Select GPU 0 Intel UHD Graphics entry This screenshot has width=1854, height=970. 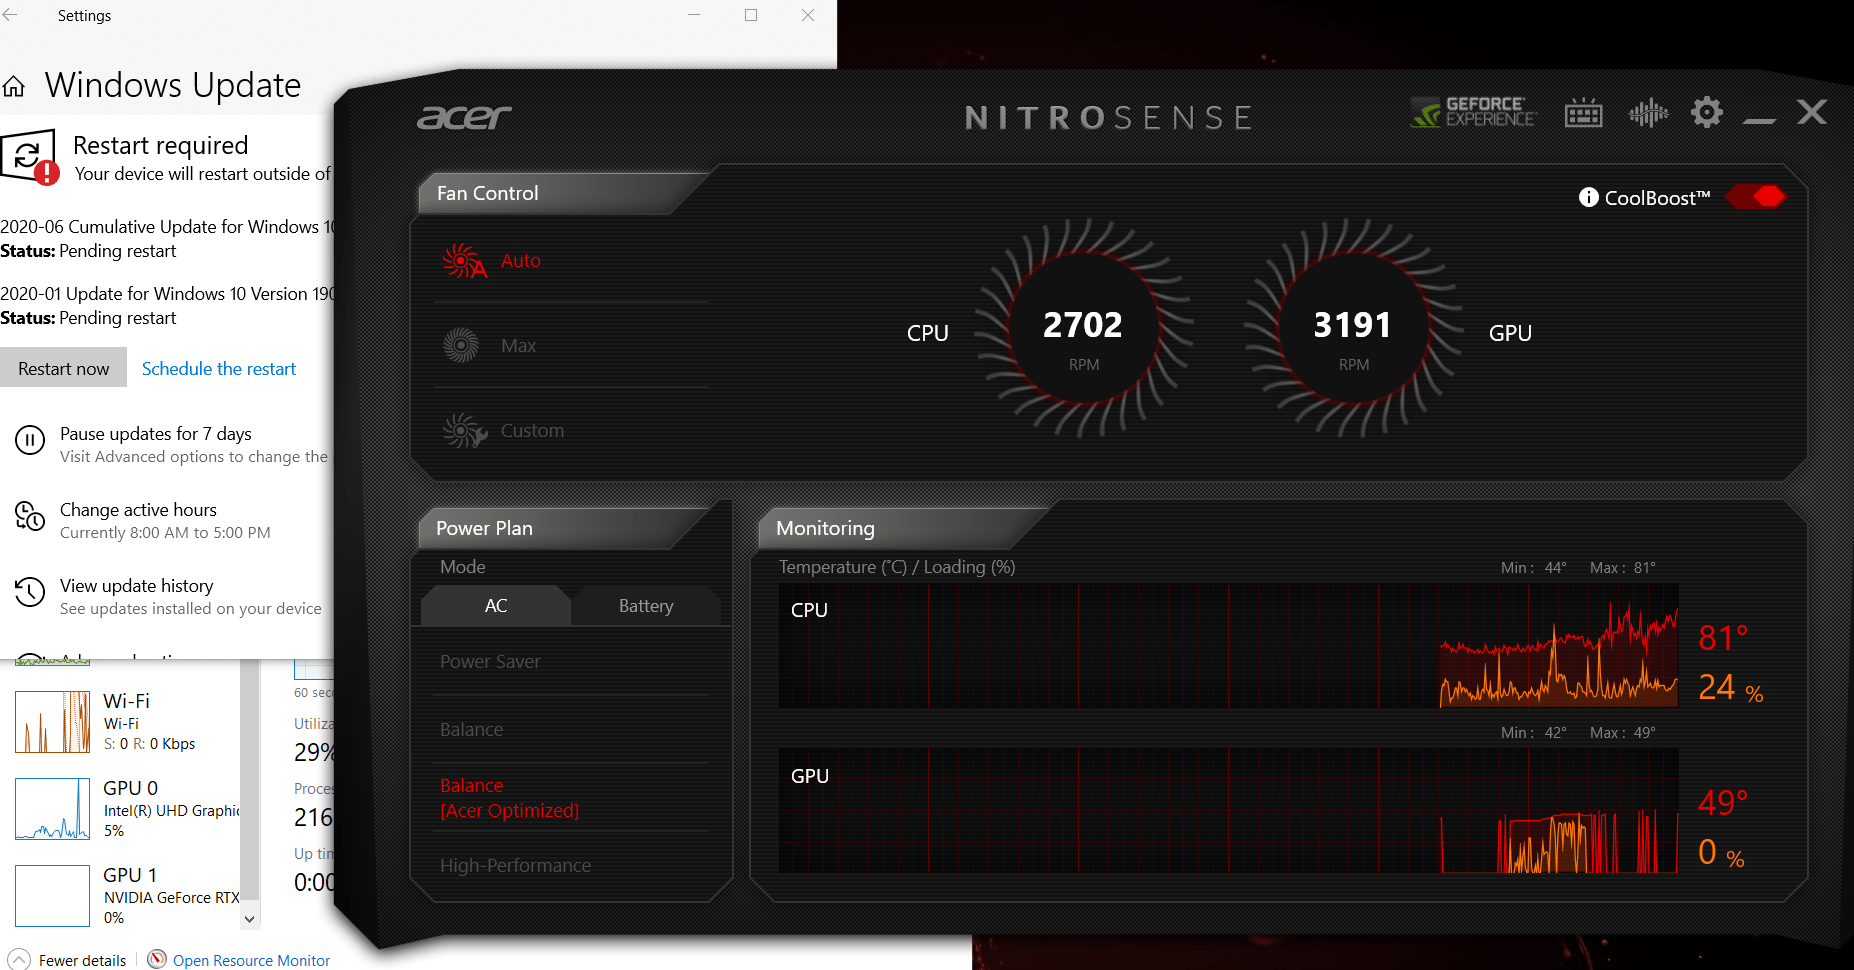(126, 809)
